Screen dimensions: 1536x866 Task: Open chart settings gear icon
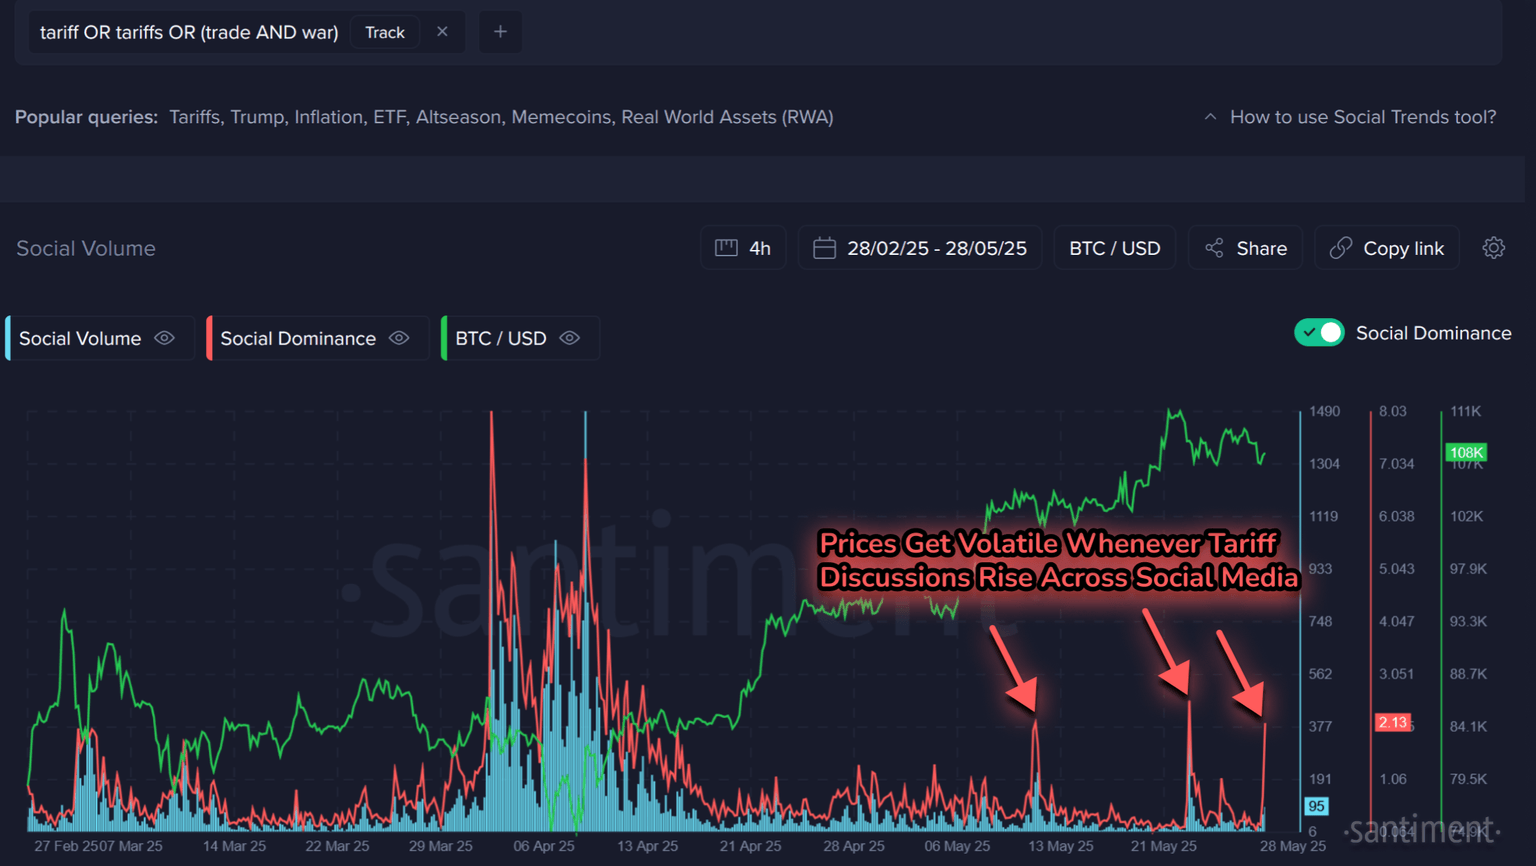click(x=1493, y=248)
